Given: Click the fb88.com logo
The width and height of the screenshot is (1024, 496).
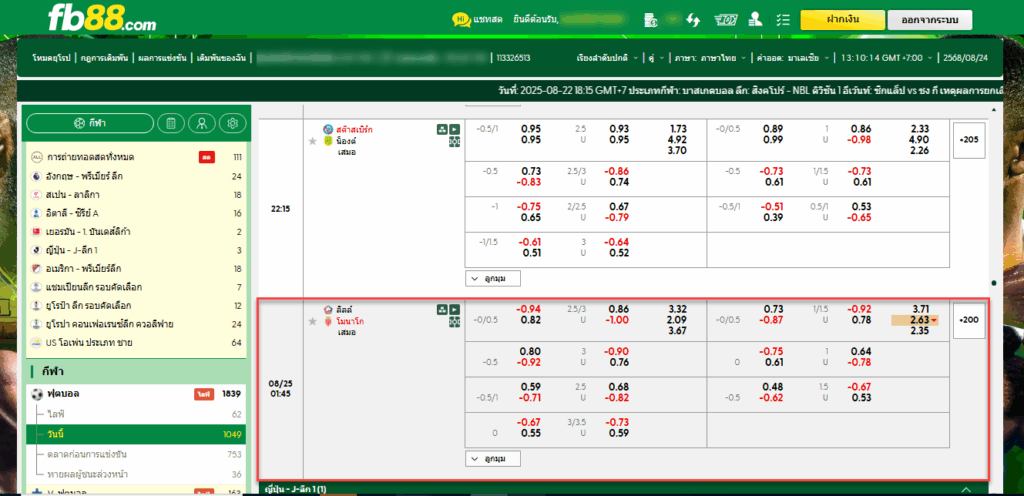Looking at the screenshot, I should click(x=102, y=19).
